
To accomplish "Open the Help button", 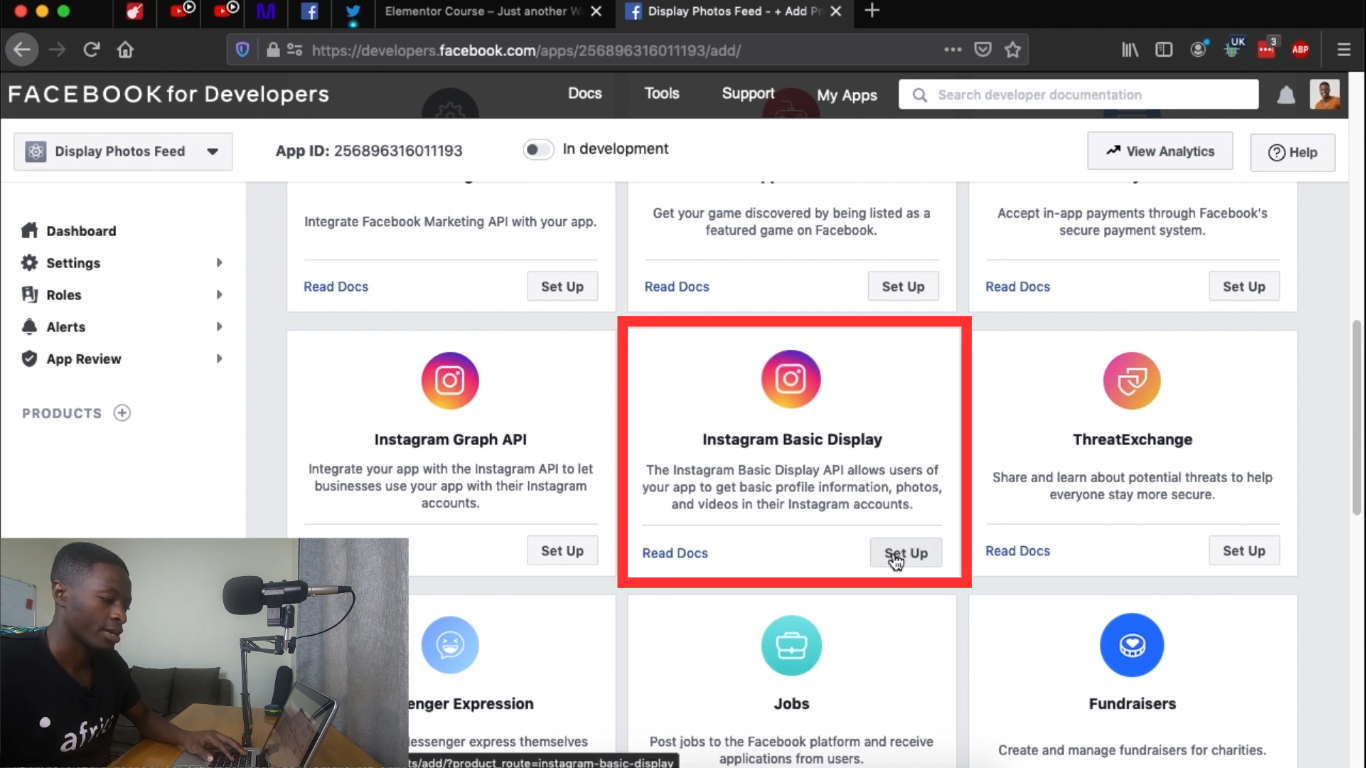I will coord(1293,152).
